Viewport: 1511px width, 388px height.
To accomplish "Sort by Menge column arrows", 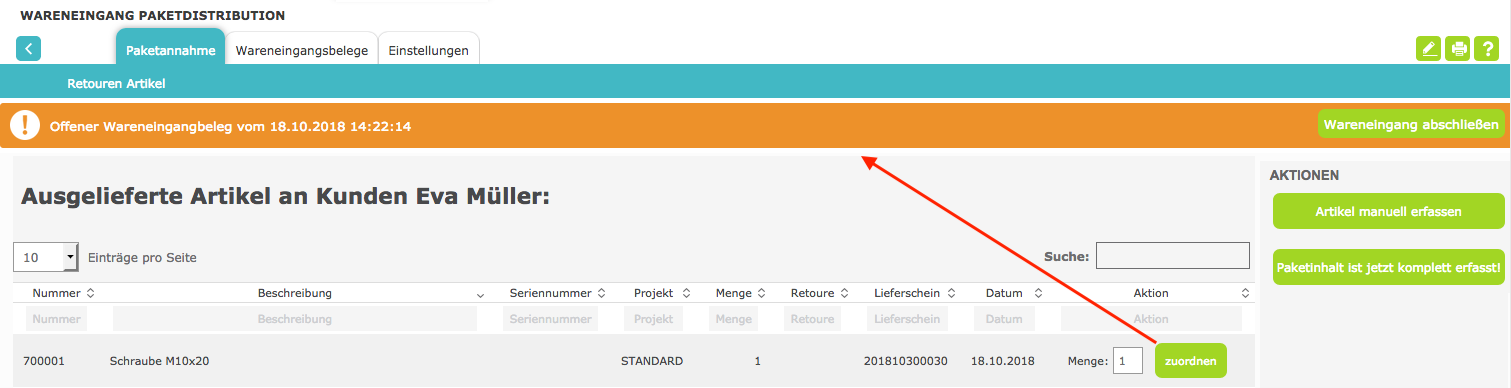I will point(762,293).
